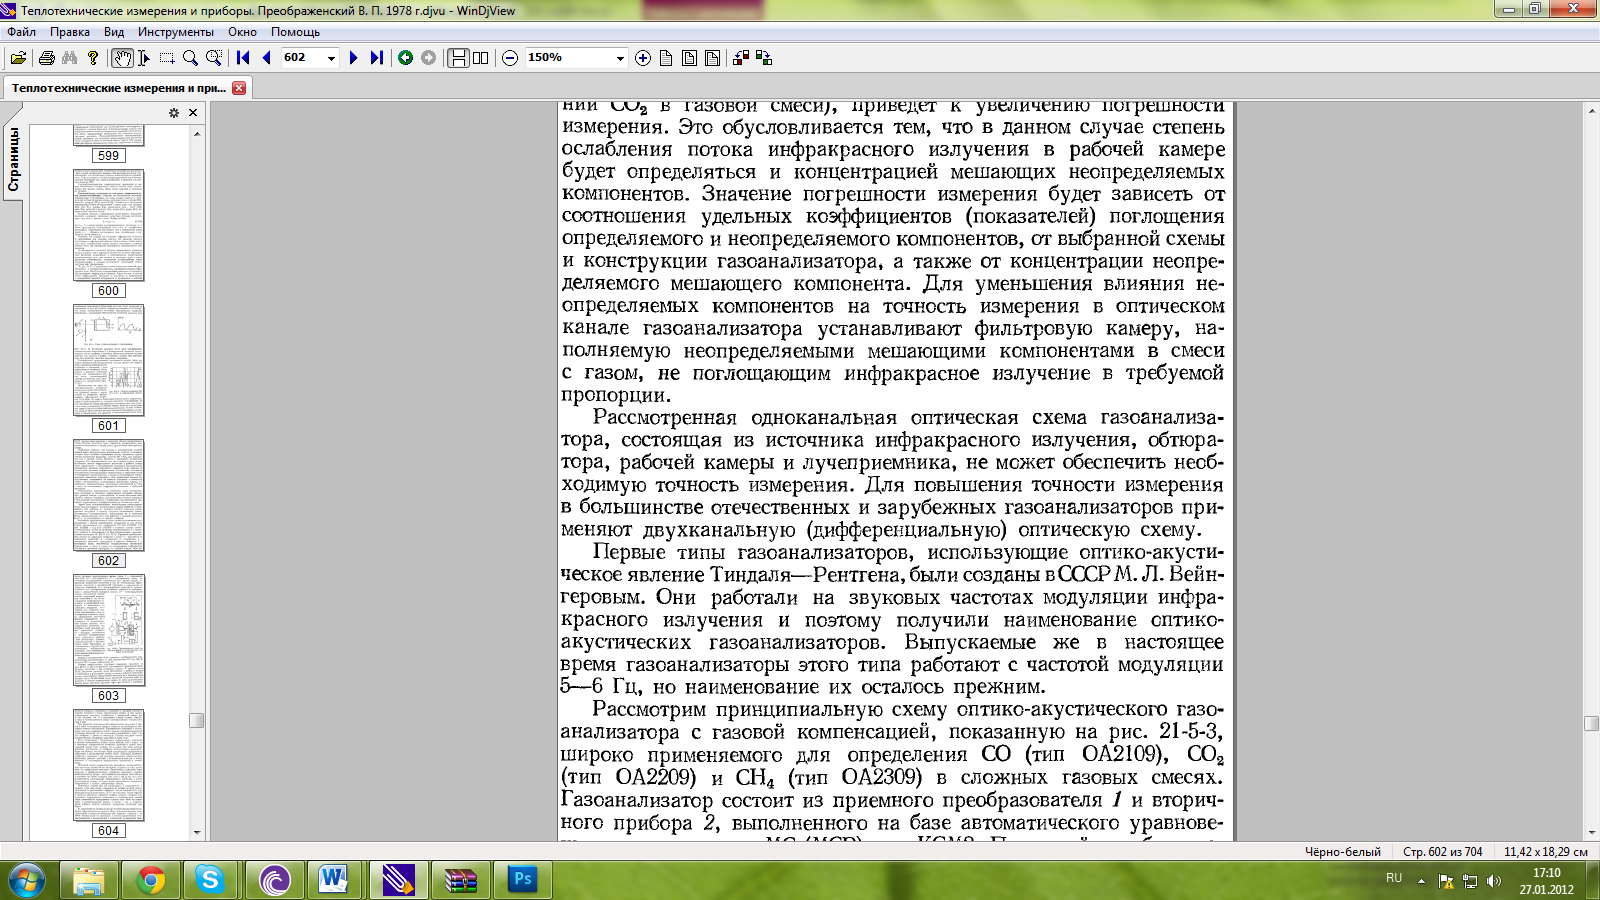Open Microsoft Word from taskbar
Image resolution: width=1600 pixels, height=900 pixels.
[334, 880]
